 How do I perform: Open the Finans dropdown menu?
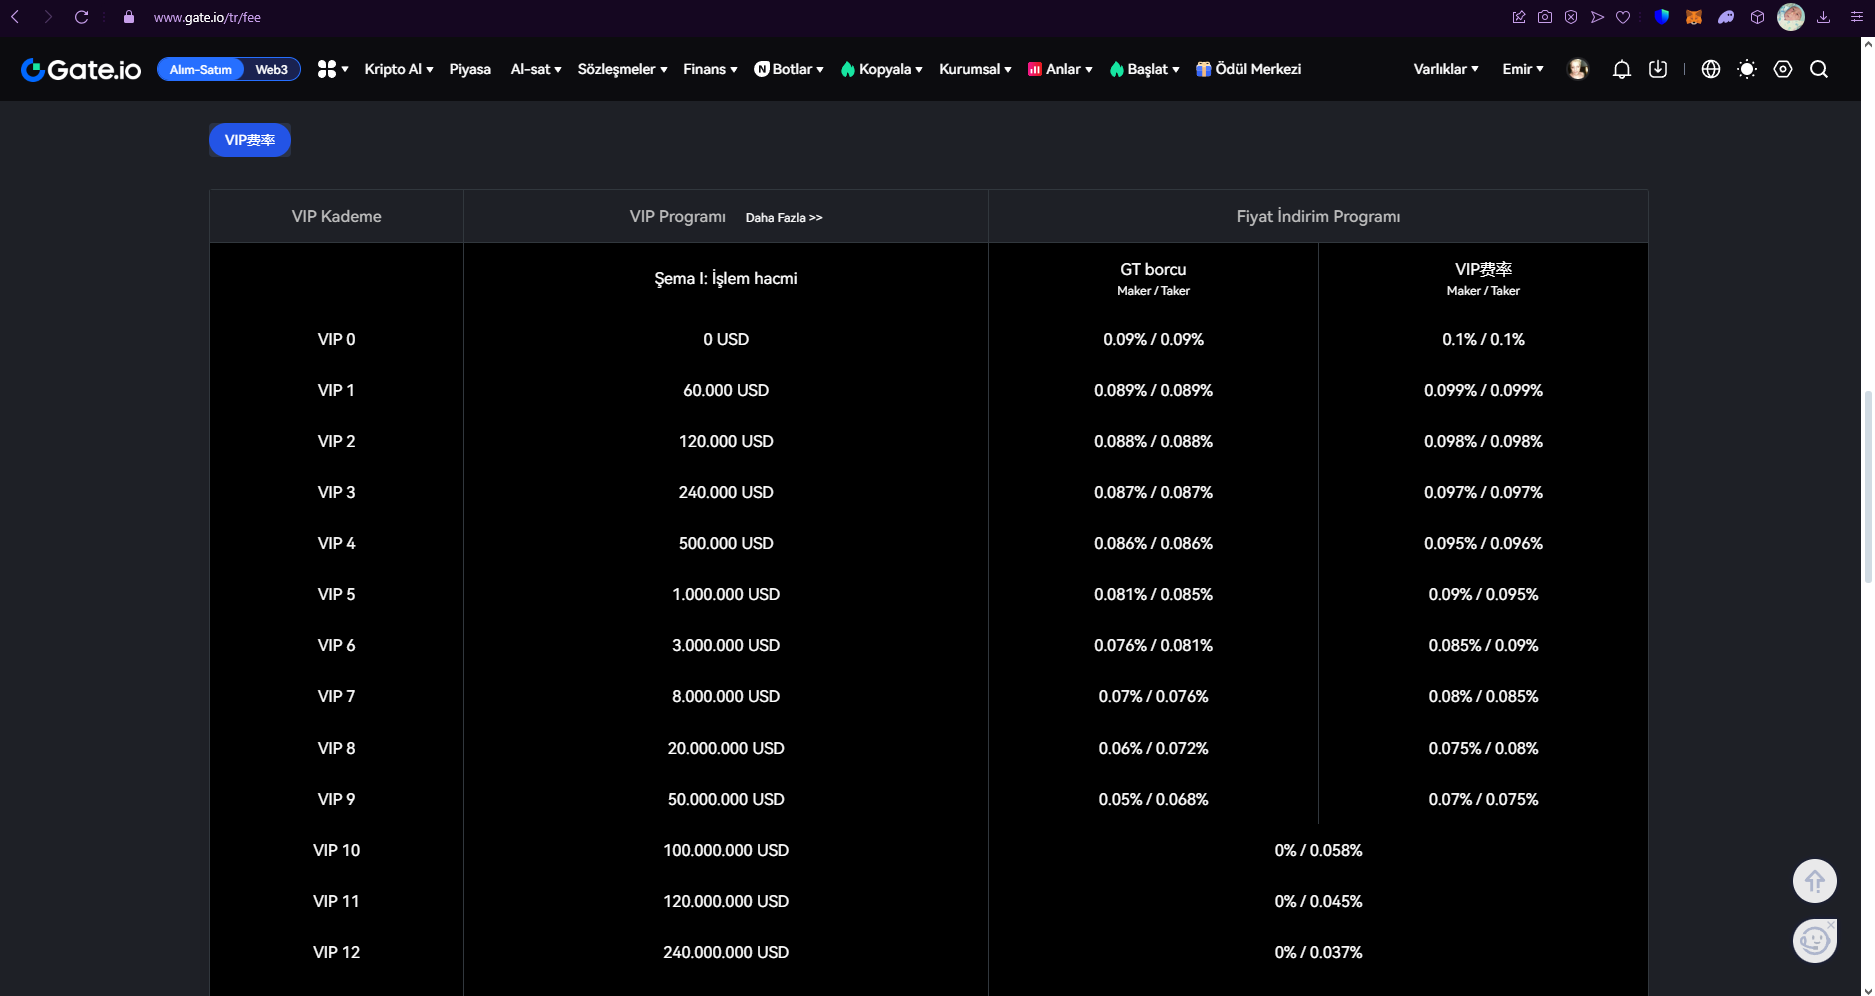pyautogui.click(x=710, y=69)
